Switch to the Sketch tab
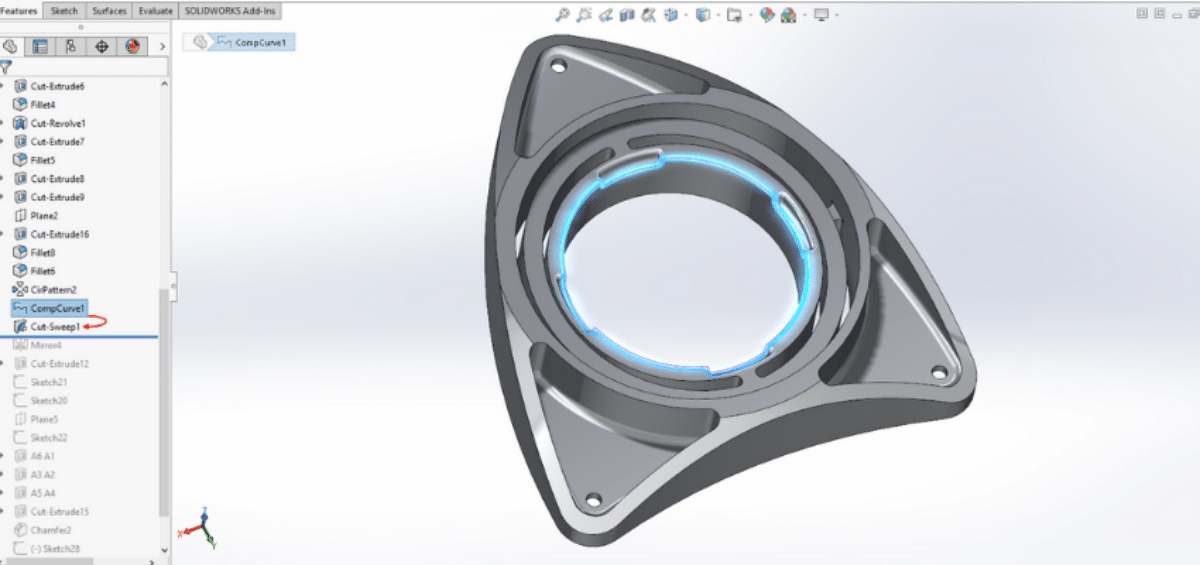The image size is (1200, 565). click(65, 10)
